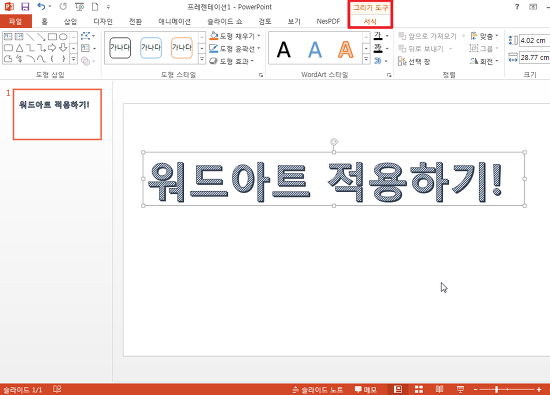Open the WordArt 스타일 dialog launcher
Image resolution: width=550 pixels, height=395 pixels.
click(x=389, y=75)
